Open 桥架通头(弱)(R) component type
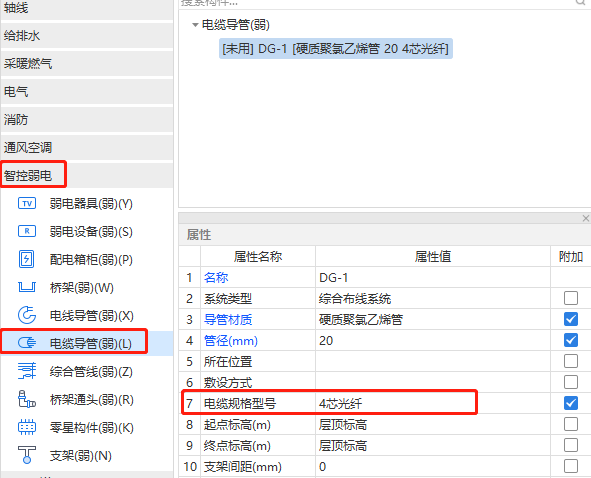591x478 pixels. click(x=92, y=400)
